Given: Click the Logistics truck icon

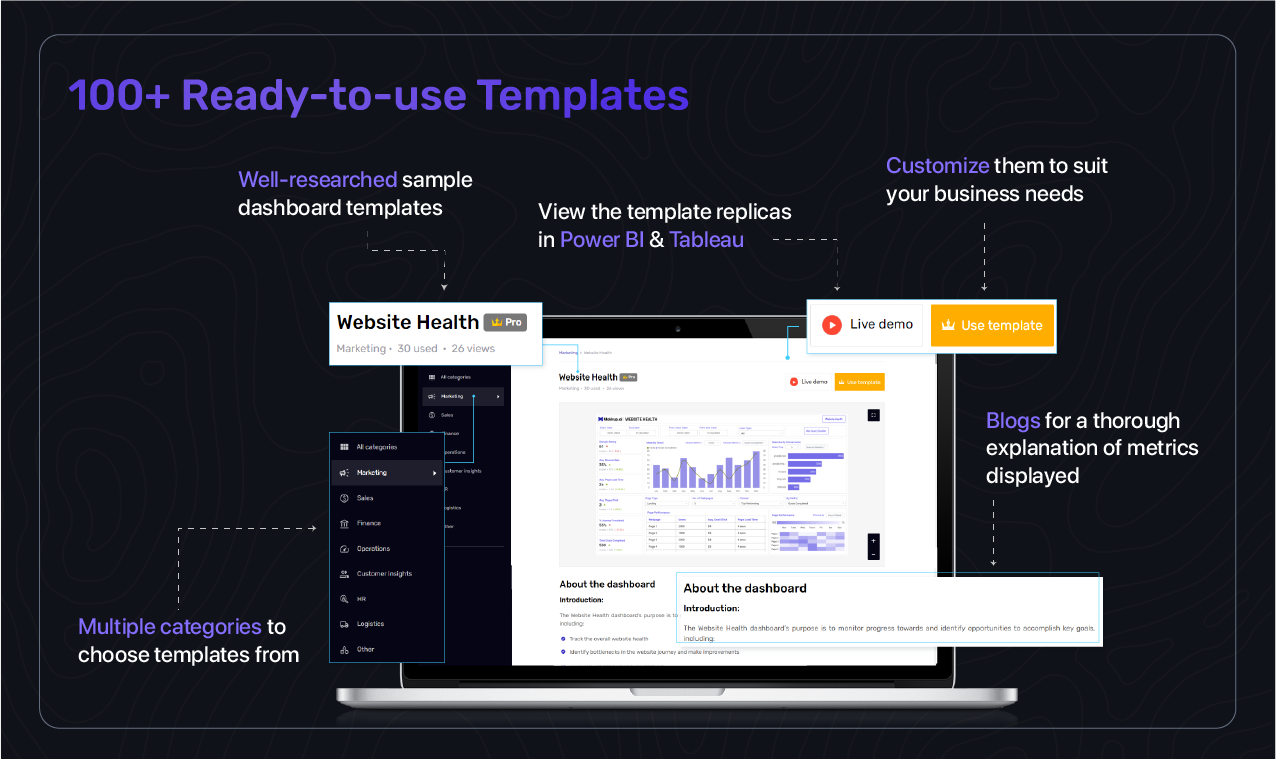Looking at the screenshot, I should 344,624.
